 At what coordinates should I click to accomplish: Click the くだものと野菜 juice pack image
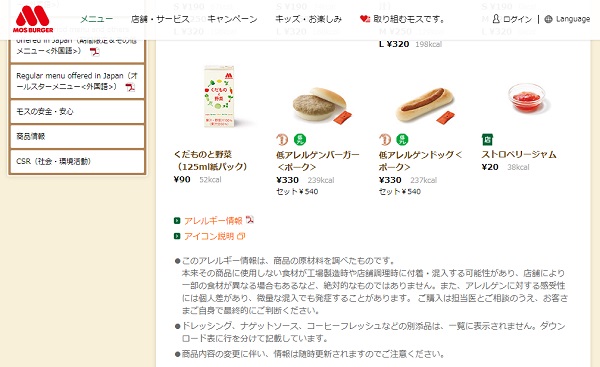(x=219, y=96)
